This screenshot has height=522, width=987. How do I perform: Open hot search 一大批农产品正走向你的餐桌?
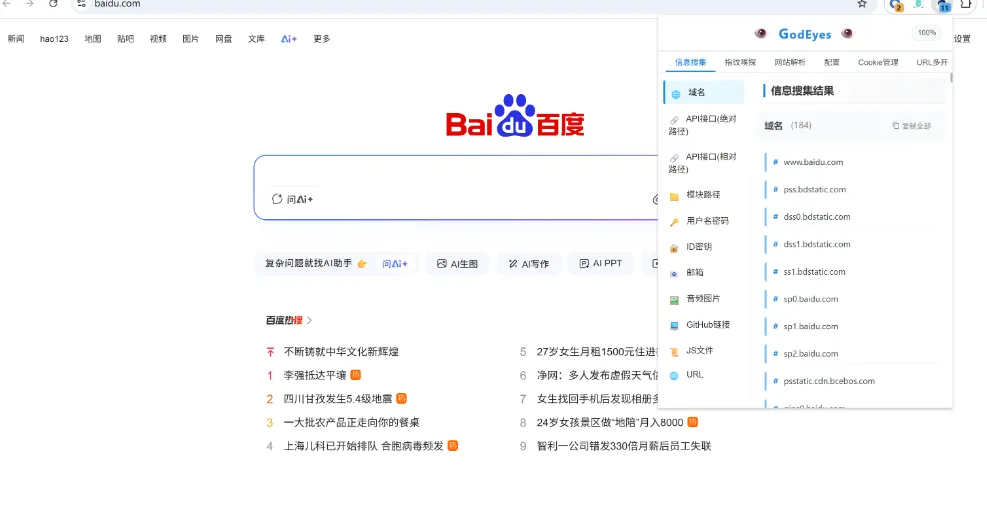click(351, 423)
